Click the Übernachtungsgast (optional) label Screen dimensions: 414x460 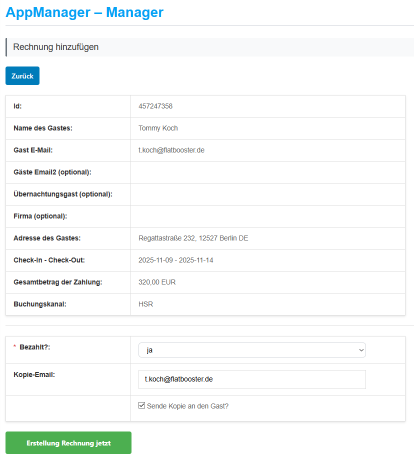pyautogui.click(x=63, y=194)
